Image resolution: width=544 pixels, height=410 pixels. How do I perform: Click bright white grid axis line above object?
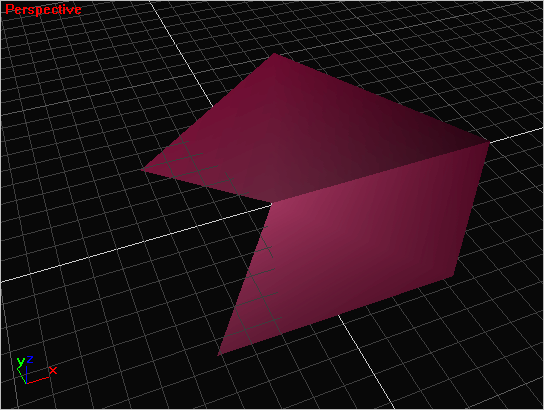[180, 54]
